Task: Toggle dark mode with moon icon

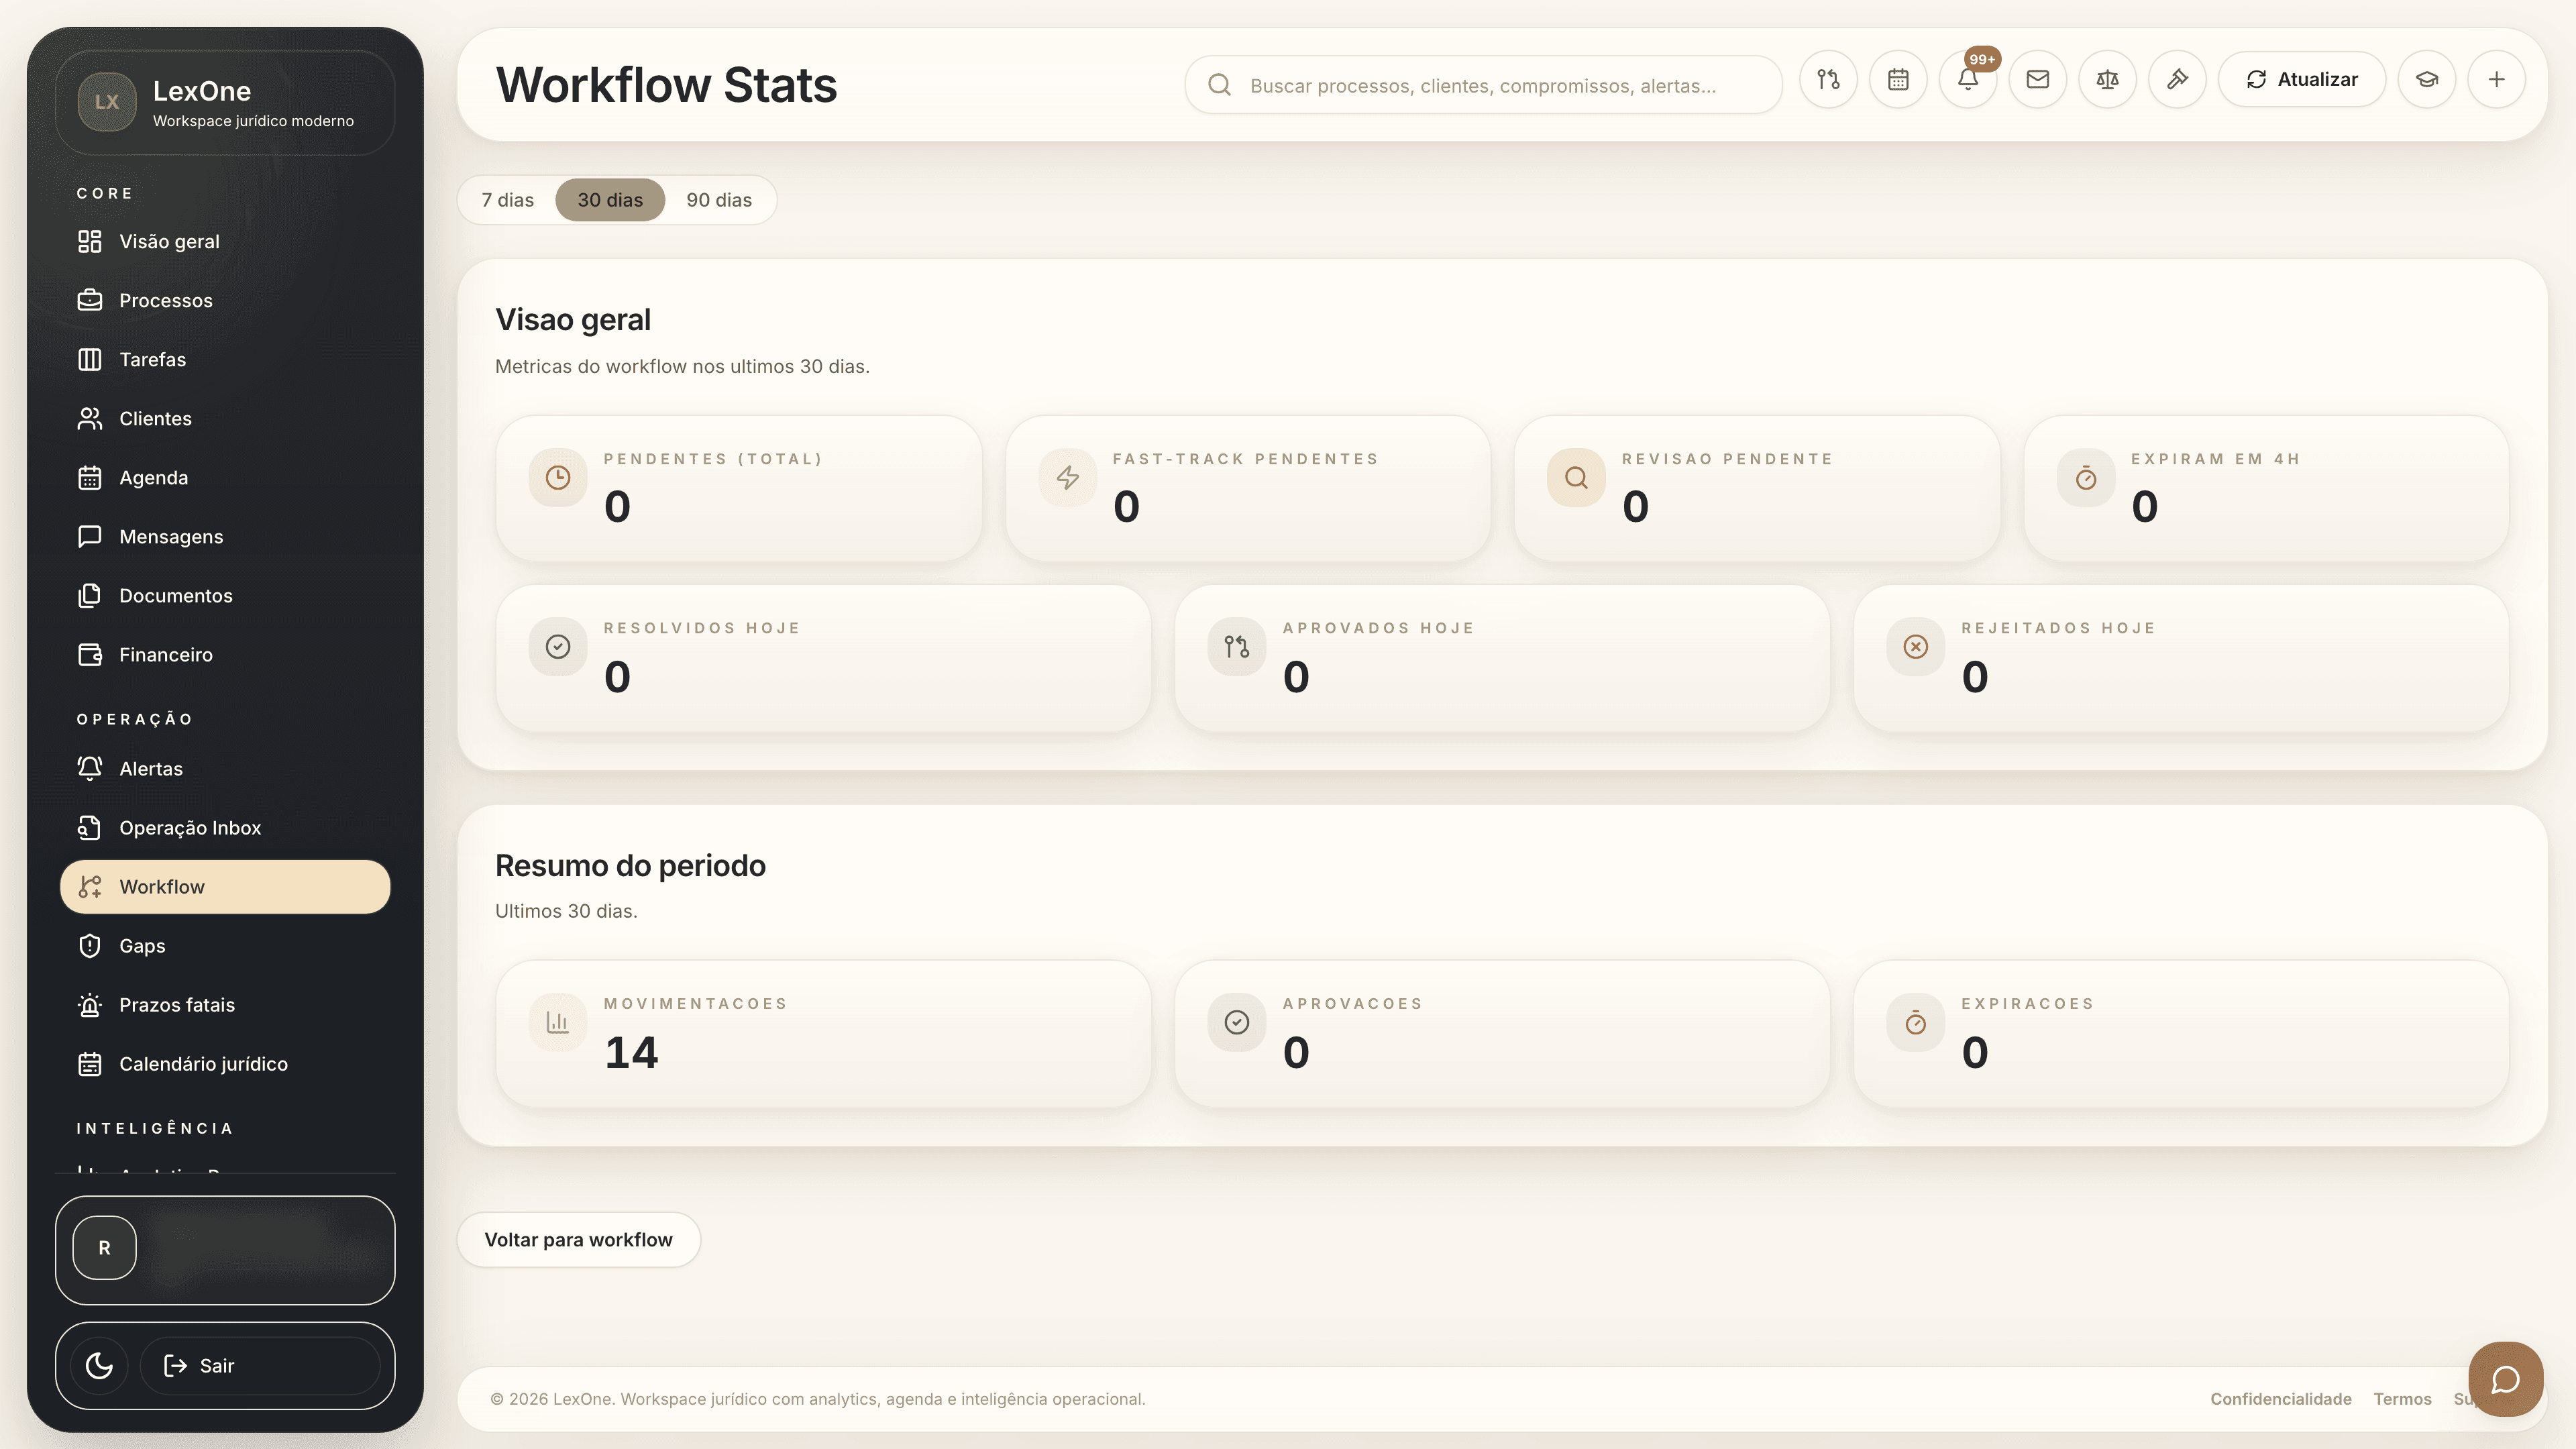Action: coord(99,1366)
